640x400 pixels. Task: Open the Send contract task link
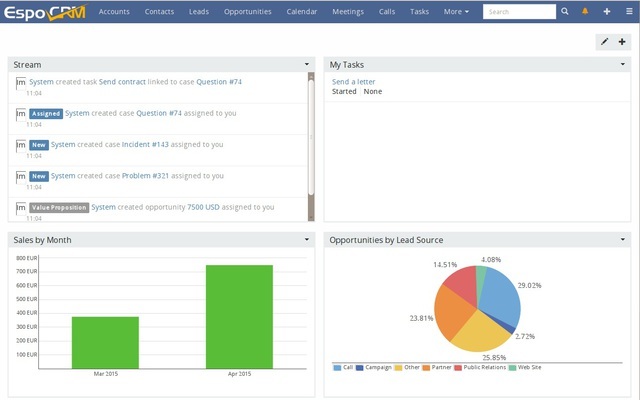coord(123,82)
